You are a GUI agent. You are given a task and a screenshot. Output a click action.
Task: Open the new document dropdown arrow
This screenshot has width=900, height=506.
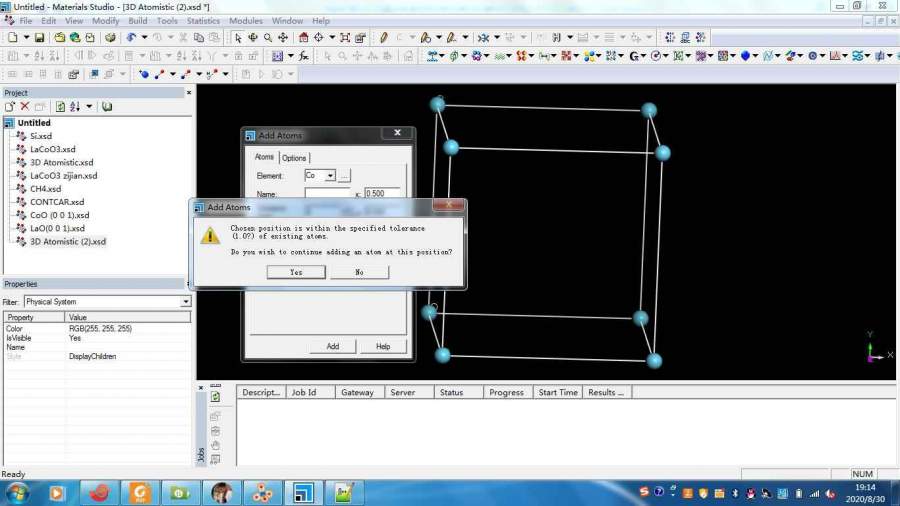tap(25, 37)
